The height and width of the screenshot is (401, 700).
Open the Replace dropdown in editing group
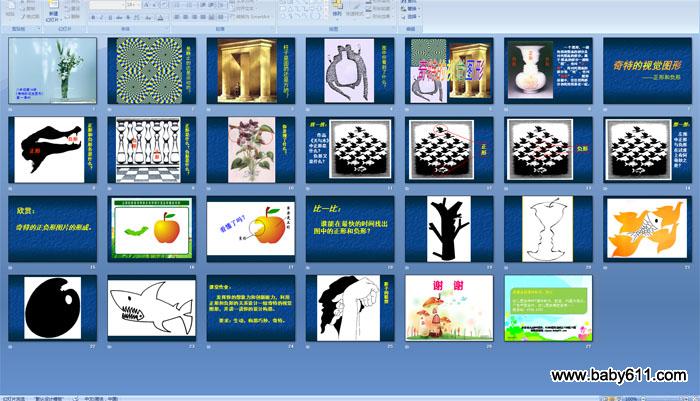point(411,9)
